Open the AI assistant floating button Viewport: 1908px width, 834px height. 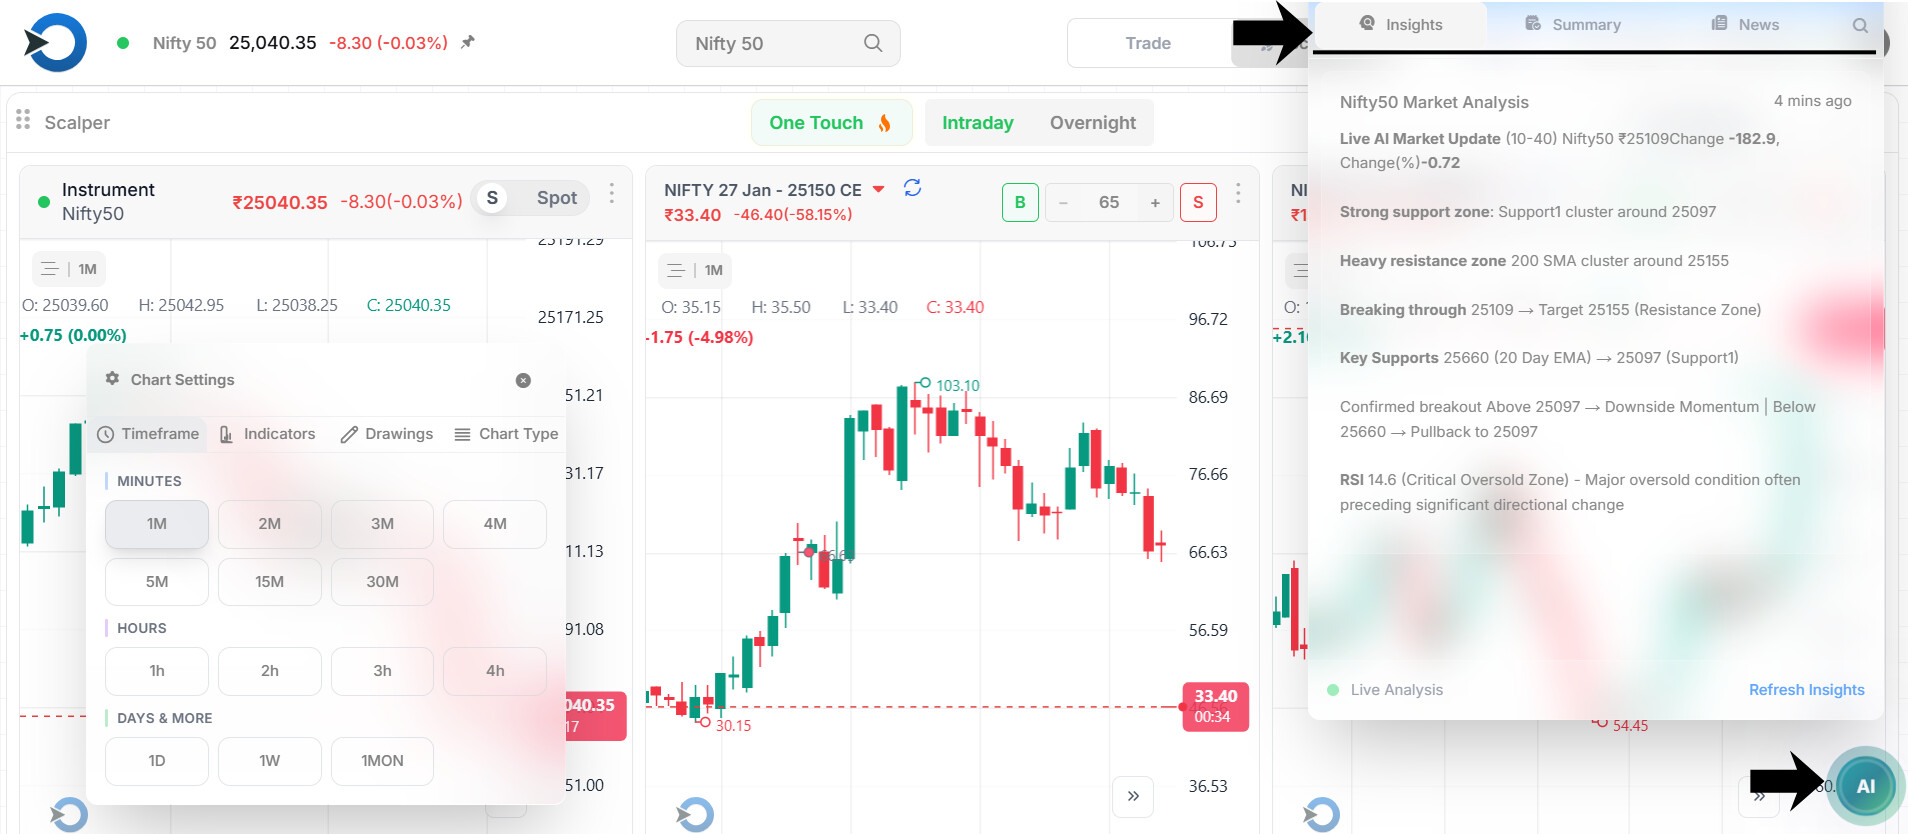[x=1865, y=786]
